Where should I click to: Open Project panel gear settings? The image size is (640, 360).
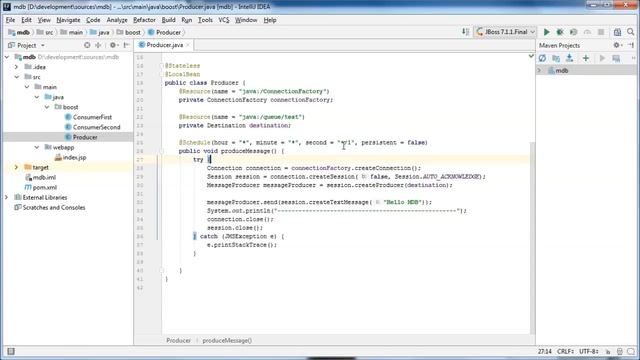click(x=113, y=45)
